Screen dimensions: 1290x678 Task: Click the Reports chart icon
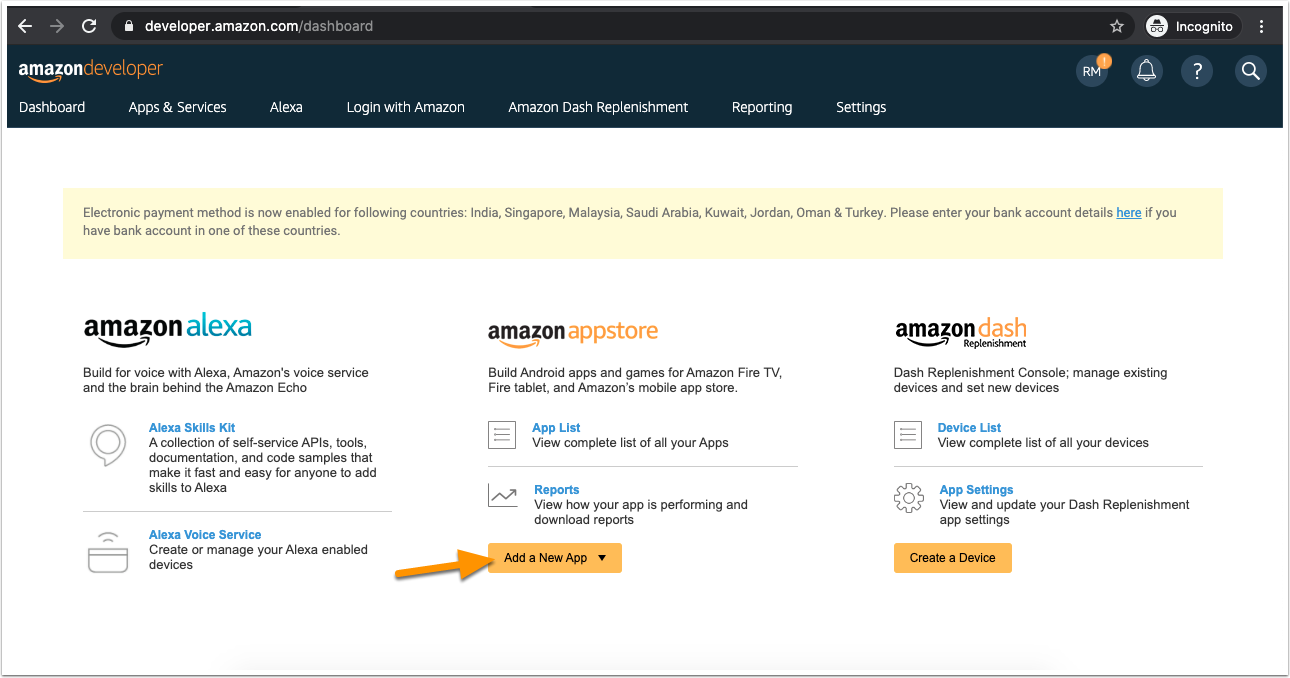tap(503, 495)
